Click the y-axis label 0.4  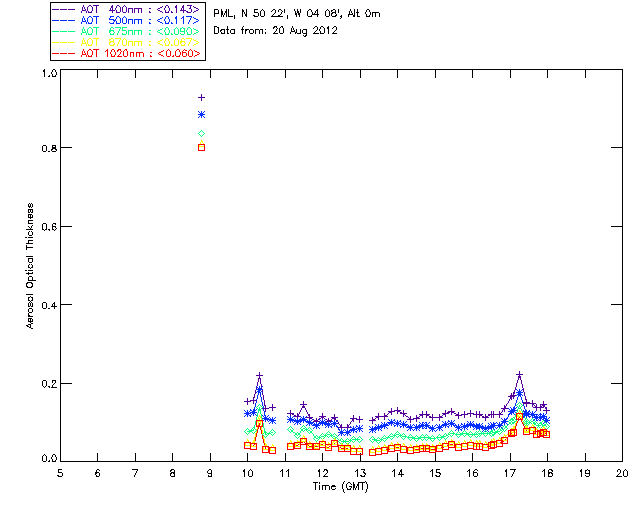pyautogui.click(x=49, y=305)
